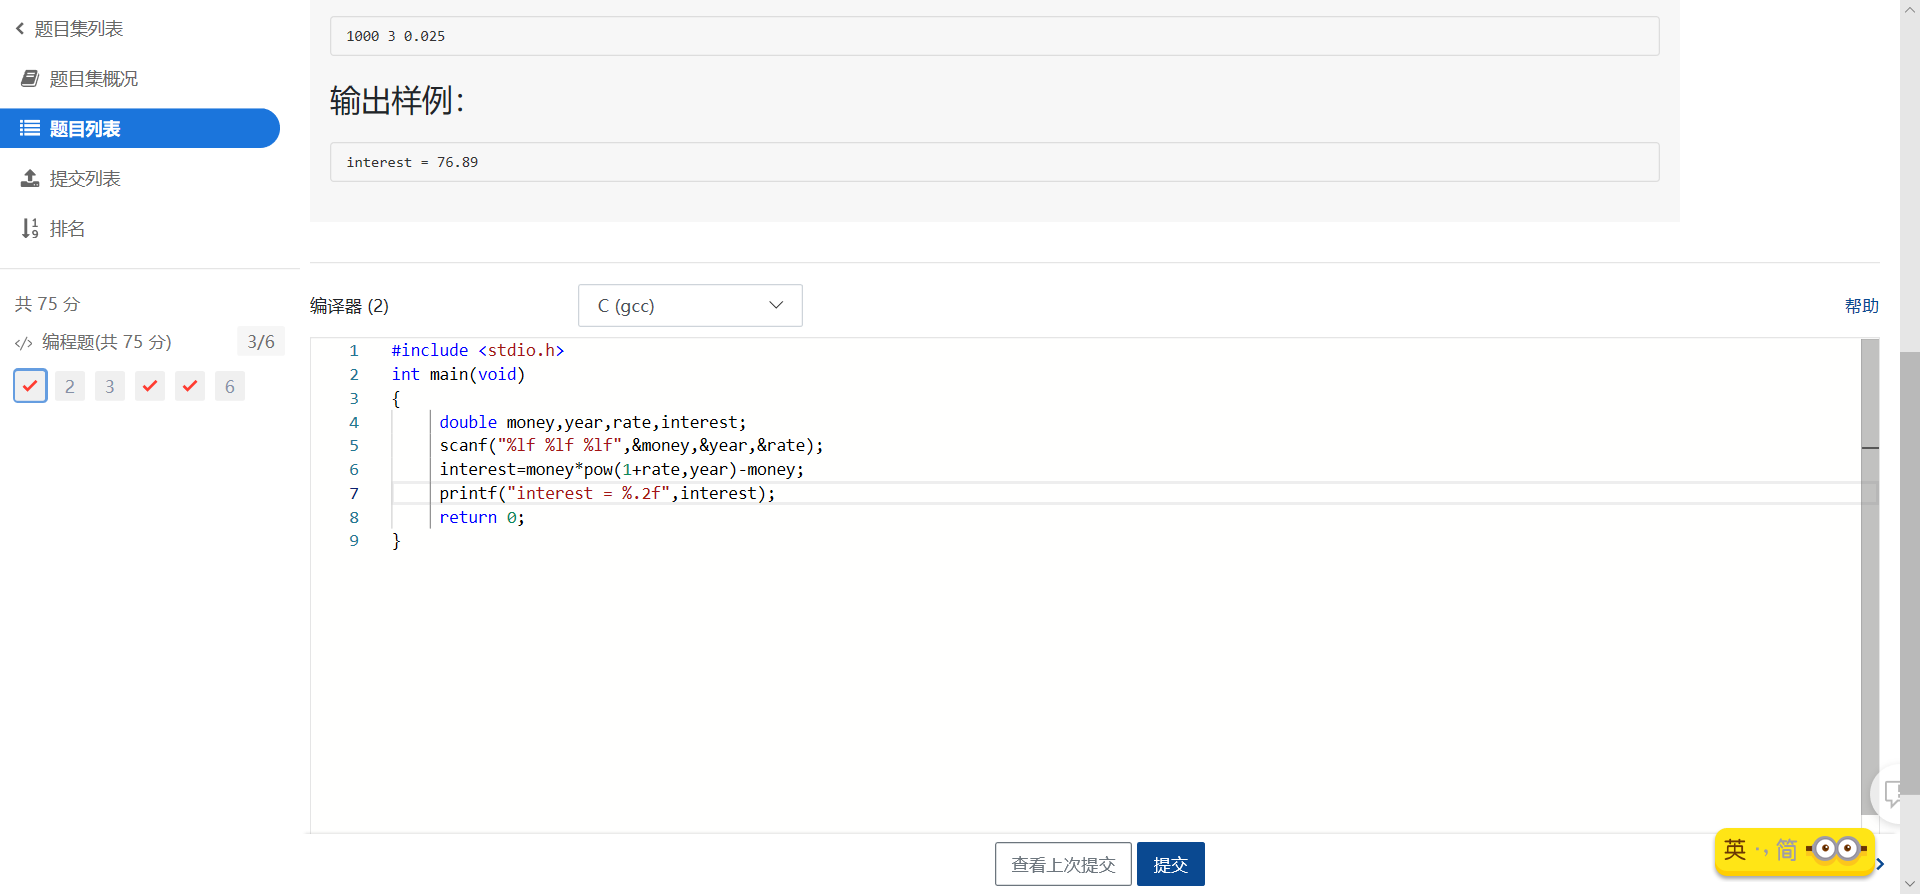Click the back arrow beside 题目集列表
The image size is (1920, 894).
click(20, 29)
